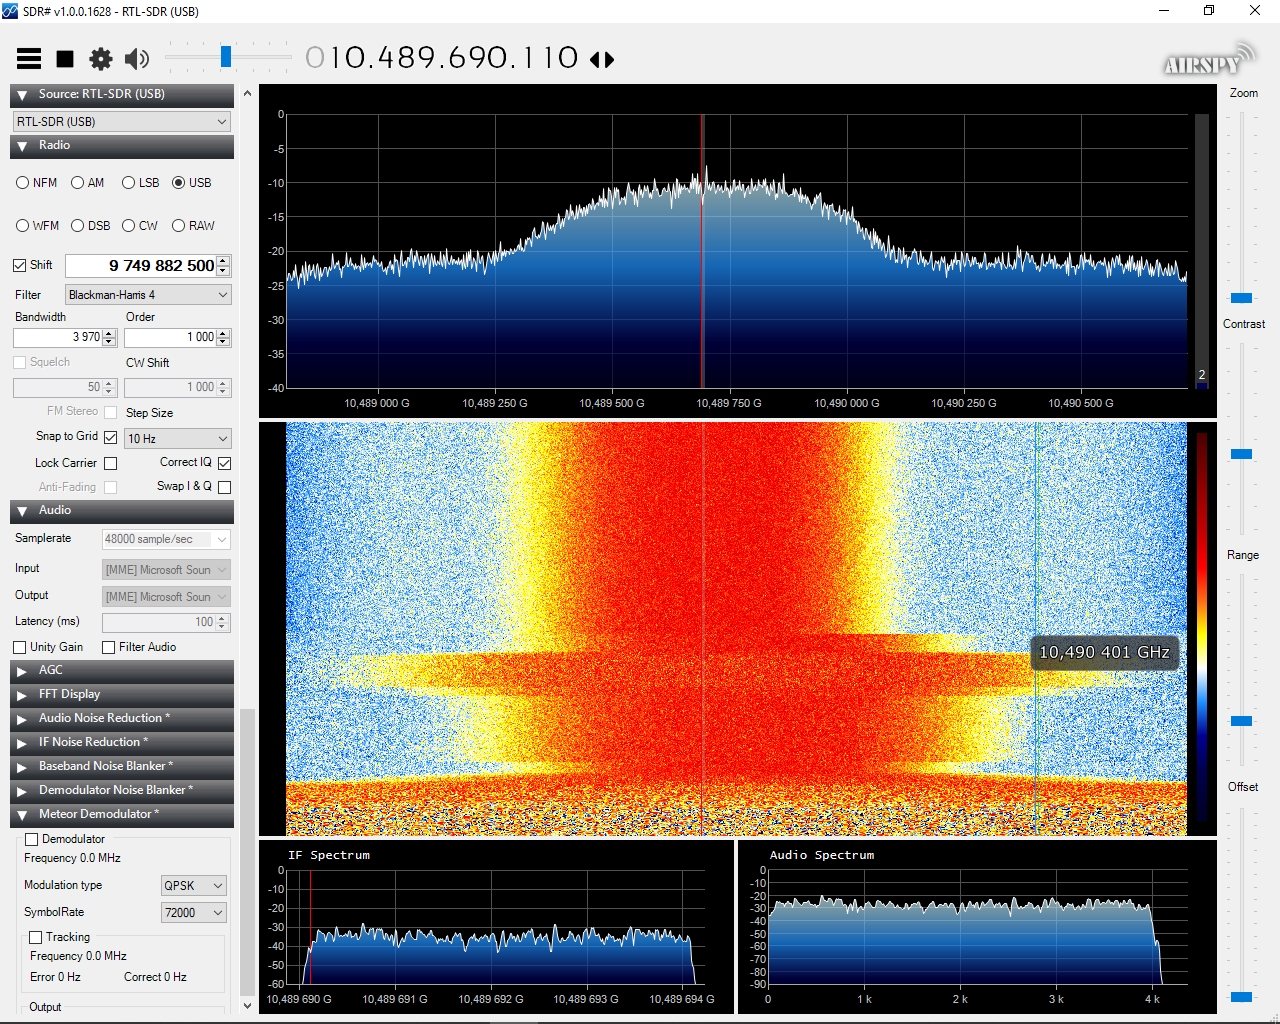Click the Offset slider handle
This screenshot has width=1280, height=1024.
click(x=1241, y=997)
